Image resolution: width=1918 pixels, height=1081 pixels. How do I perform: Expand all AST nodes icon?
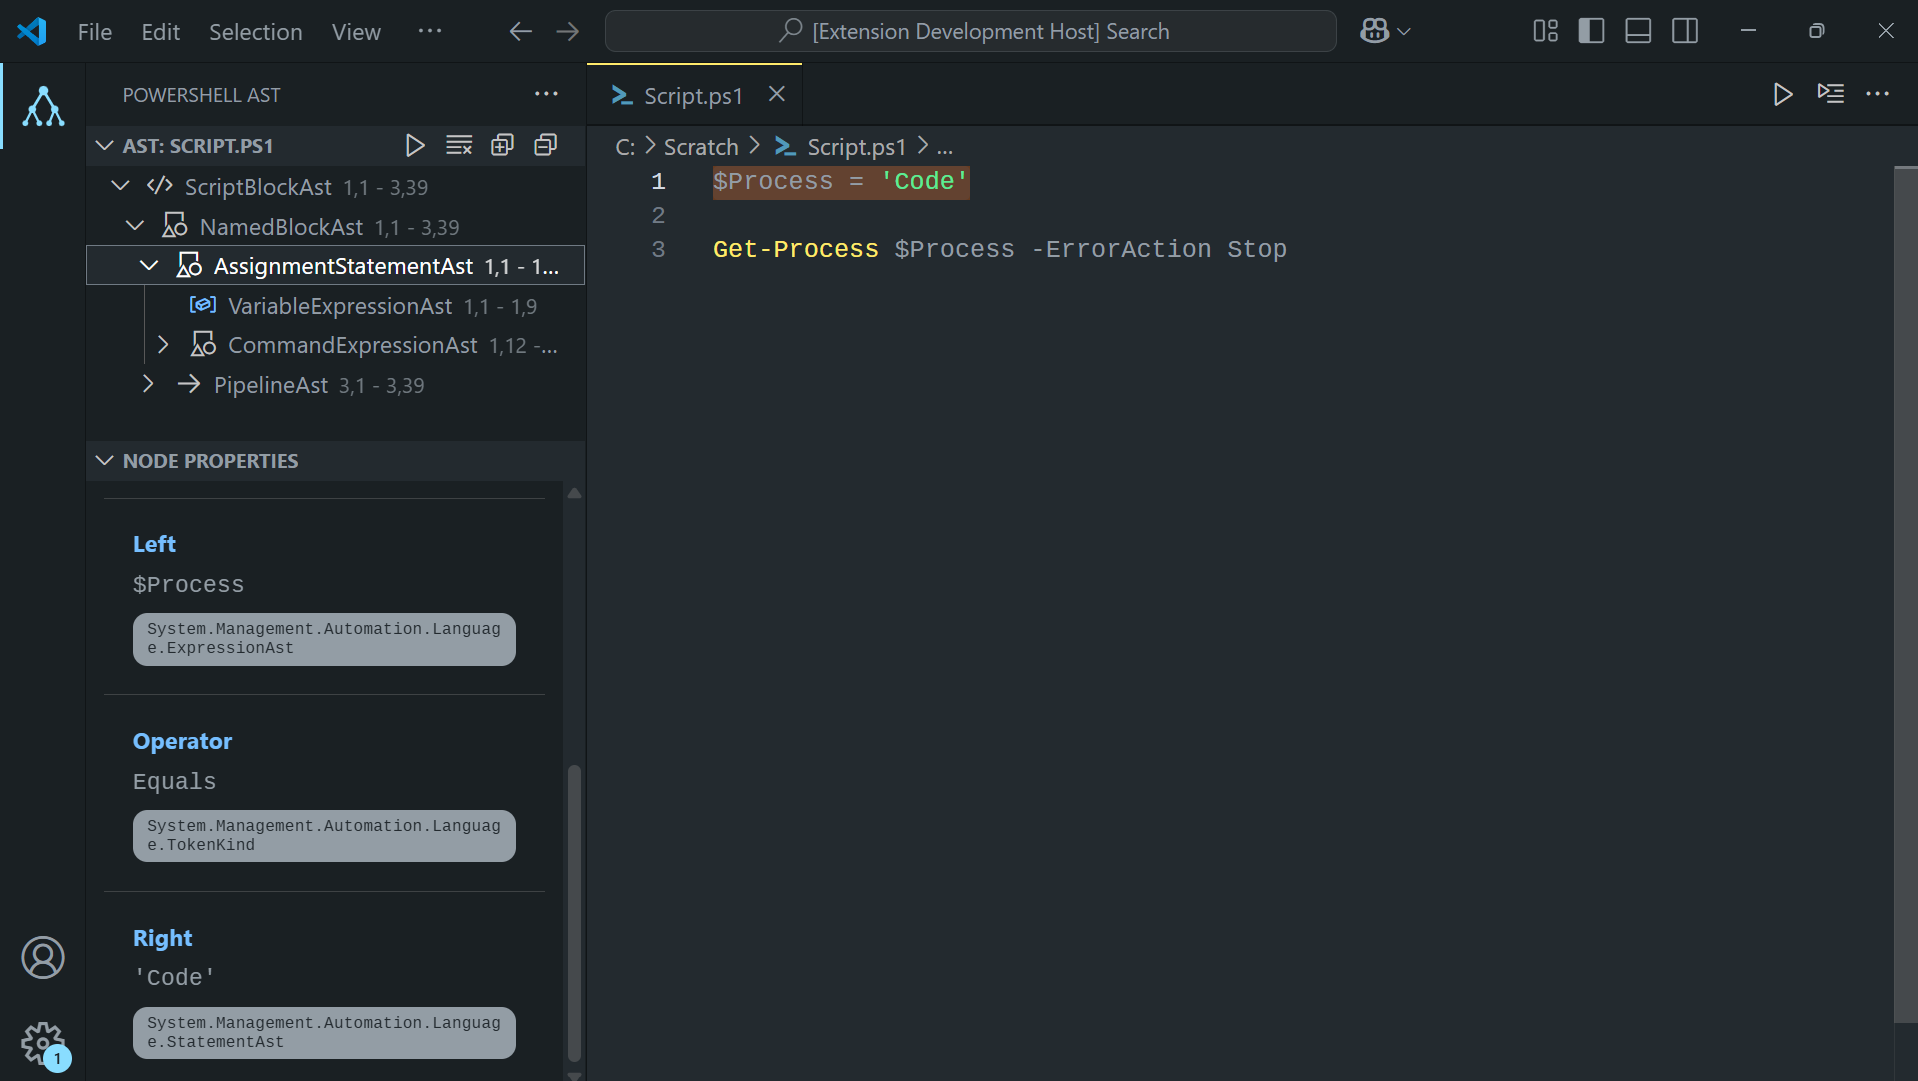[502, 146]
